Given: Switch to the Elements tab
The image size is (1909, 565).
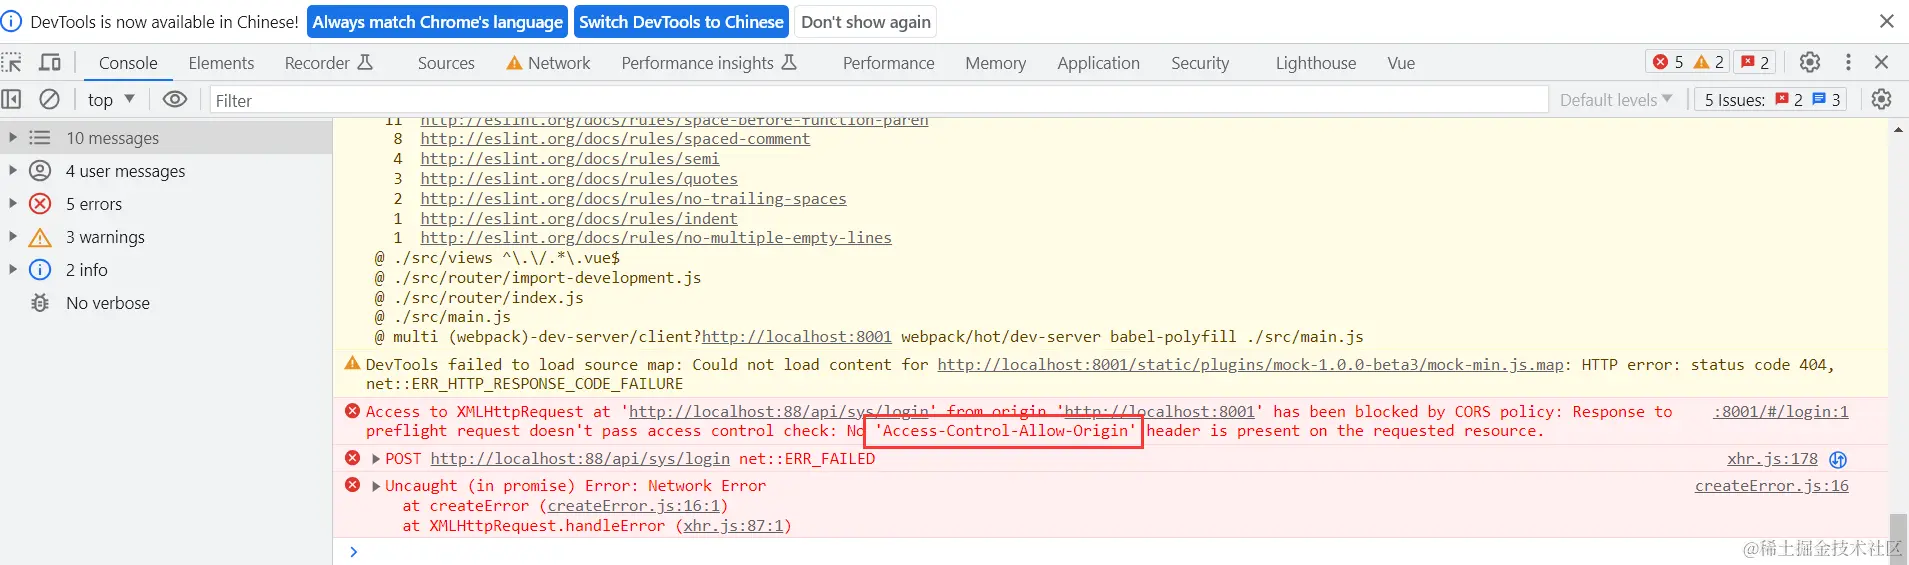Looking at the screenshot, I should pos(221,63).
